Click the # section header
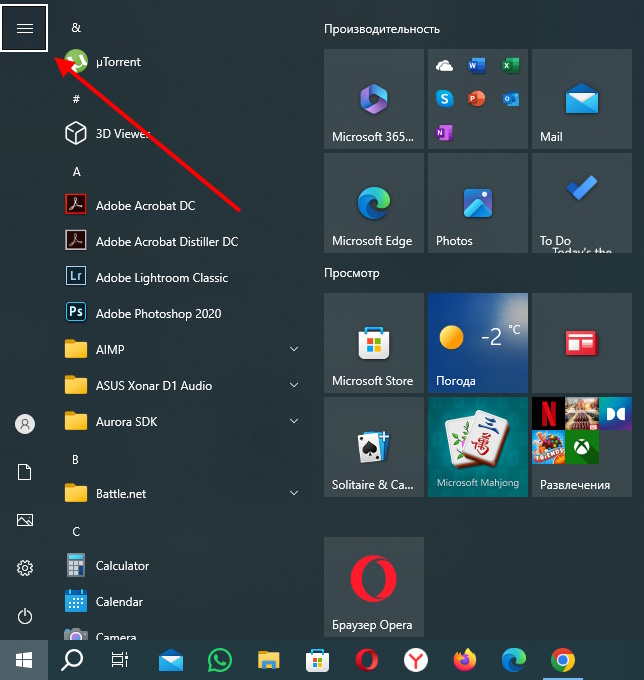Viewport: 644px width, 680px height. click(x=76, y=99)
